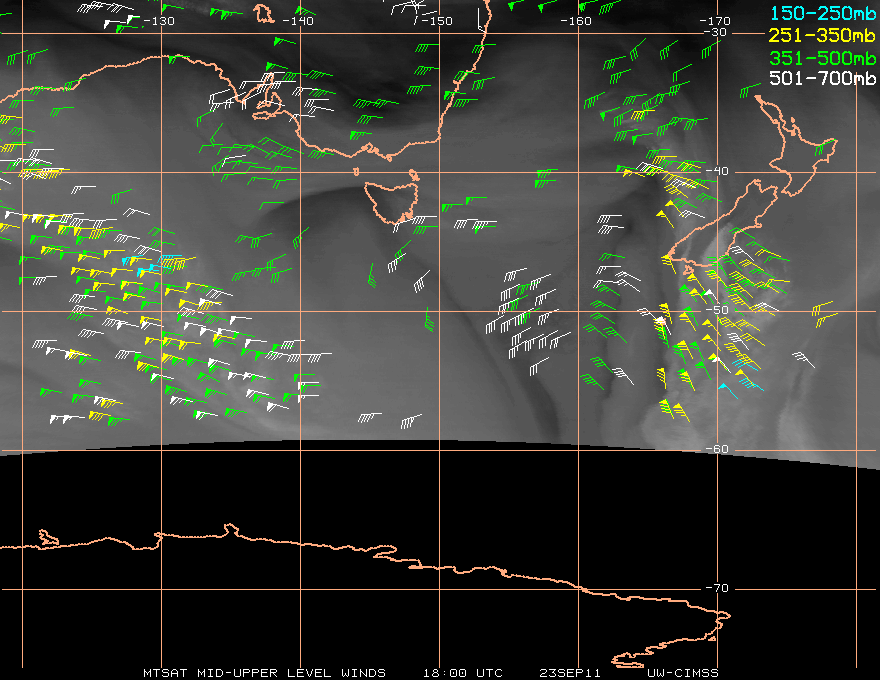Select the 23SEP11 date text
Viewport: 880px width, 680px height.
tap(568, 672)
